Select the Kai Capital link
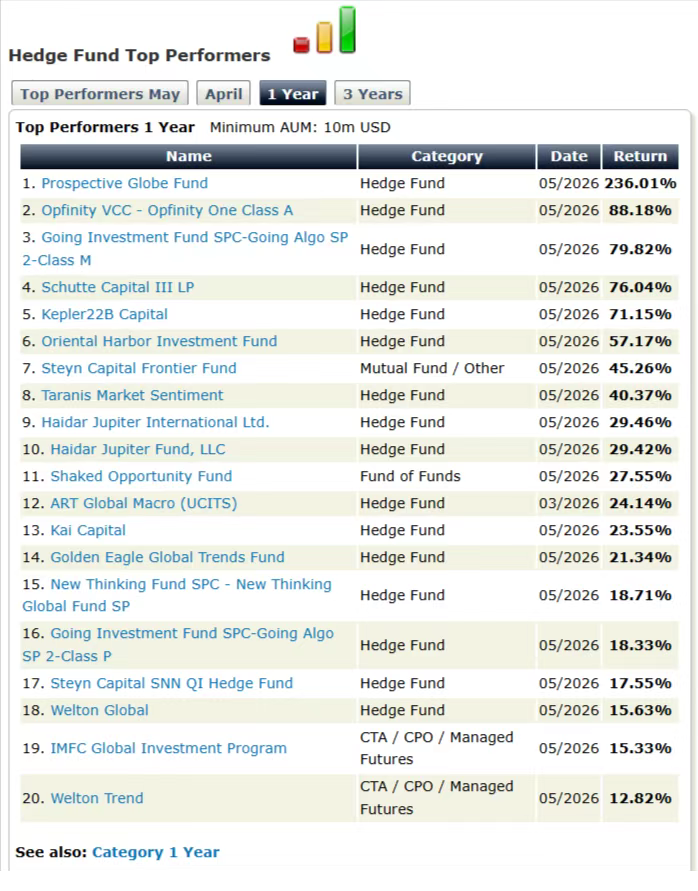This screenshot has height=891, width=698. tap(88, 531)
